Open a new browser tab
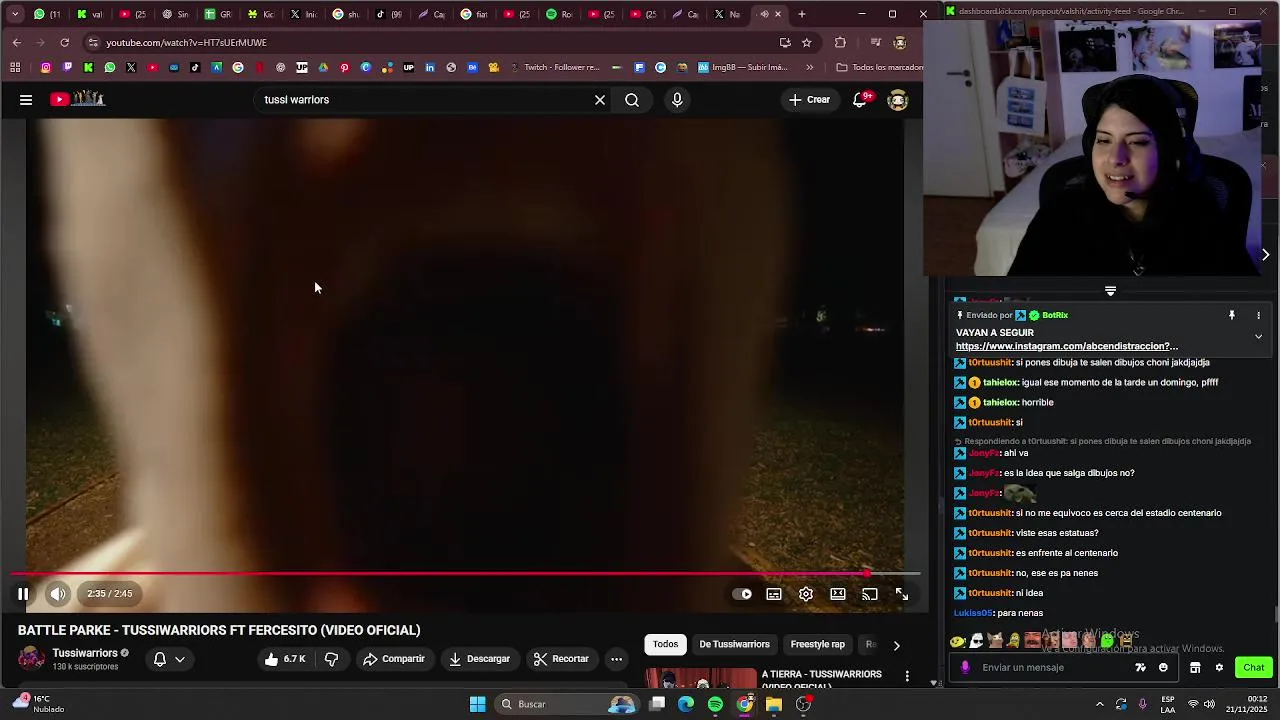This screenshot has width=1280, height=720. click(802, 14)
